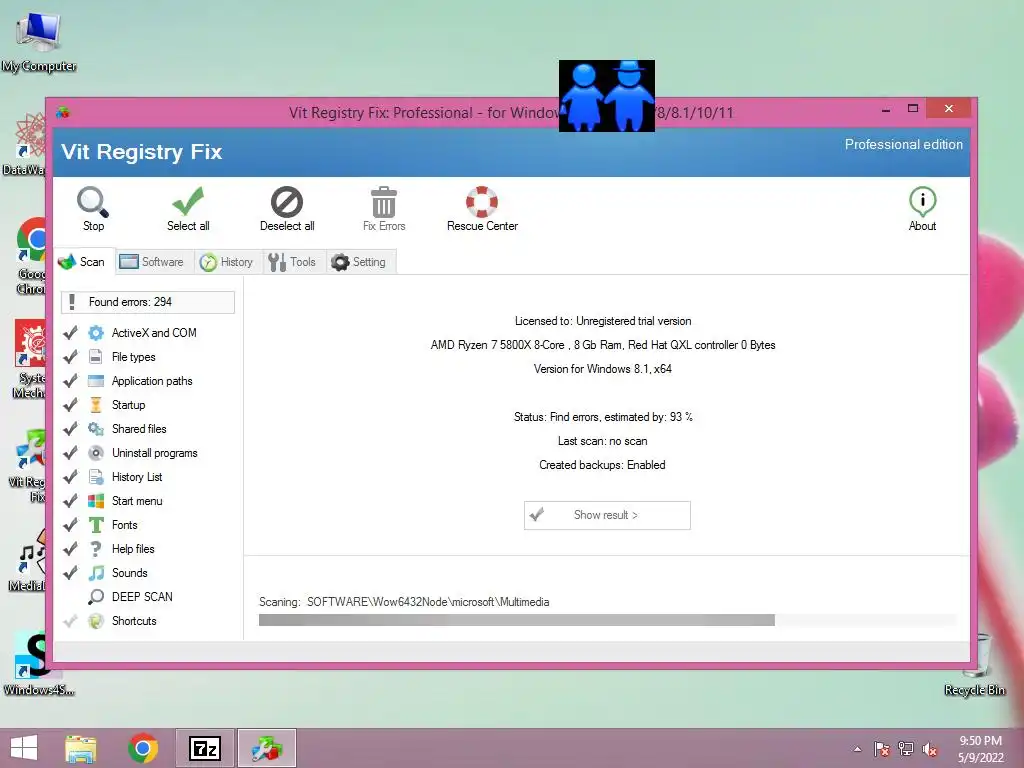Open the My Computer desktop icon
Image resolution: width=1024 pixels, height=768 pixels.
pos(39,40)
